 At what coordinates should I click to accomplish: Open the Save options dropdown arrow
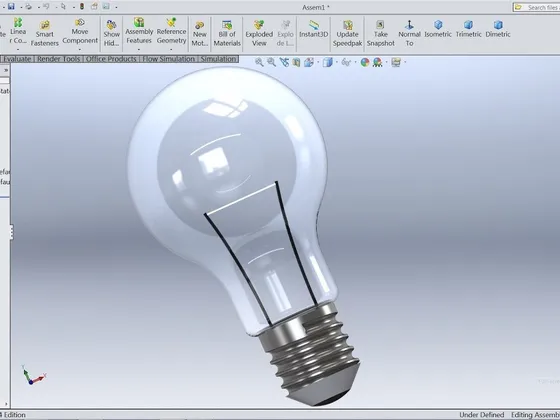(21, 7)
